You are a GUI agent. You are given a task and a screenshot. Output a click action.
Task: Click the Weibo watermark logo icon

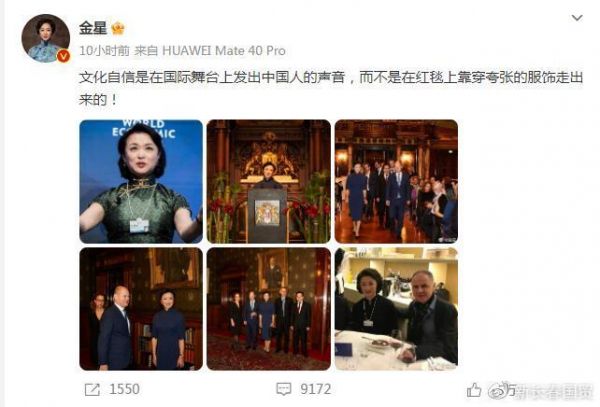[497, 390]
